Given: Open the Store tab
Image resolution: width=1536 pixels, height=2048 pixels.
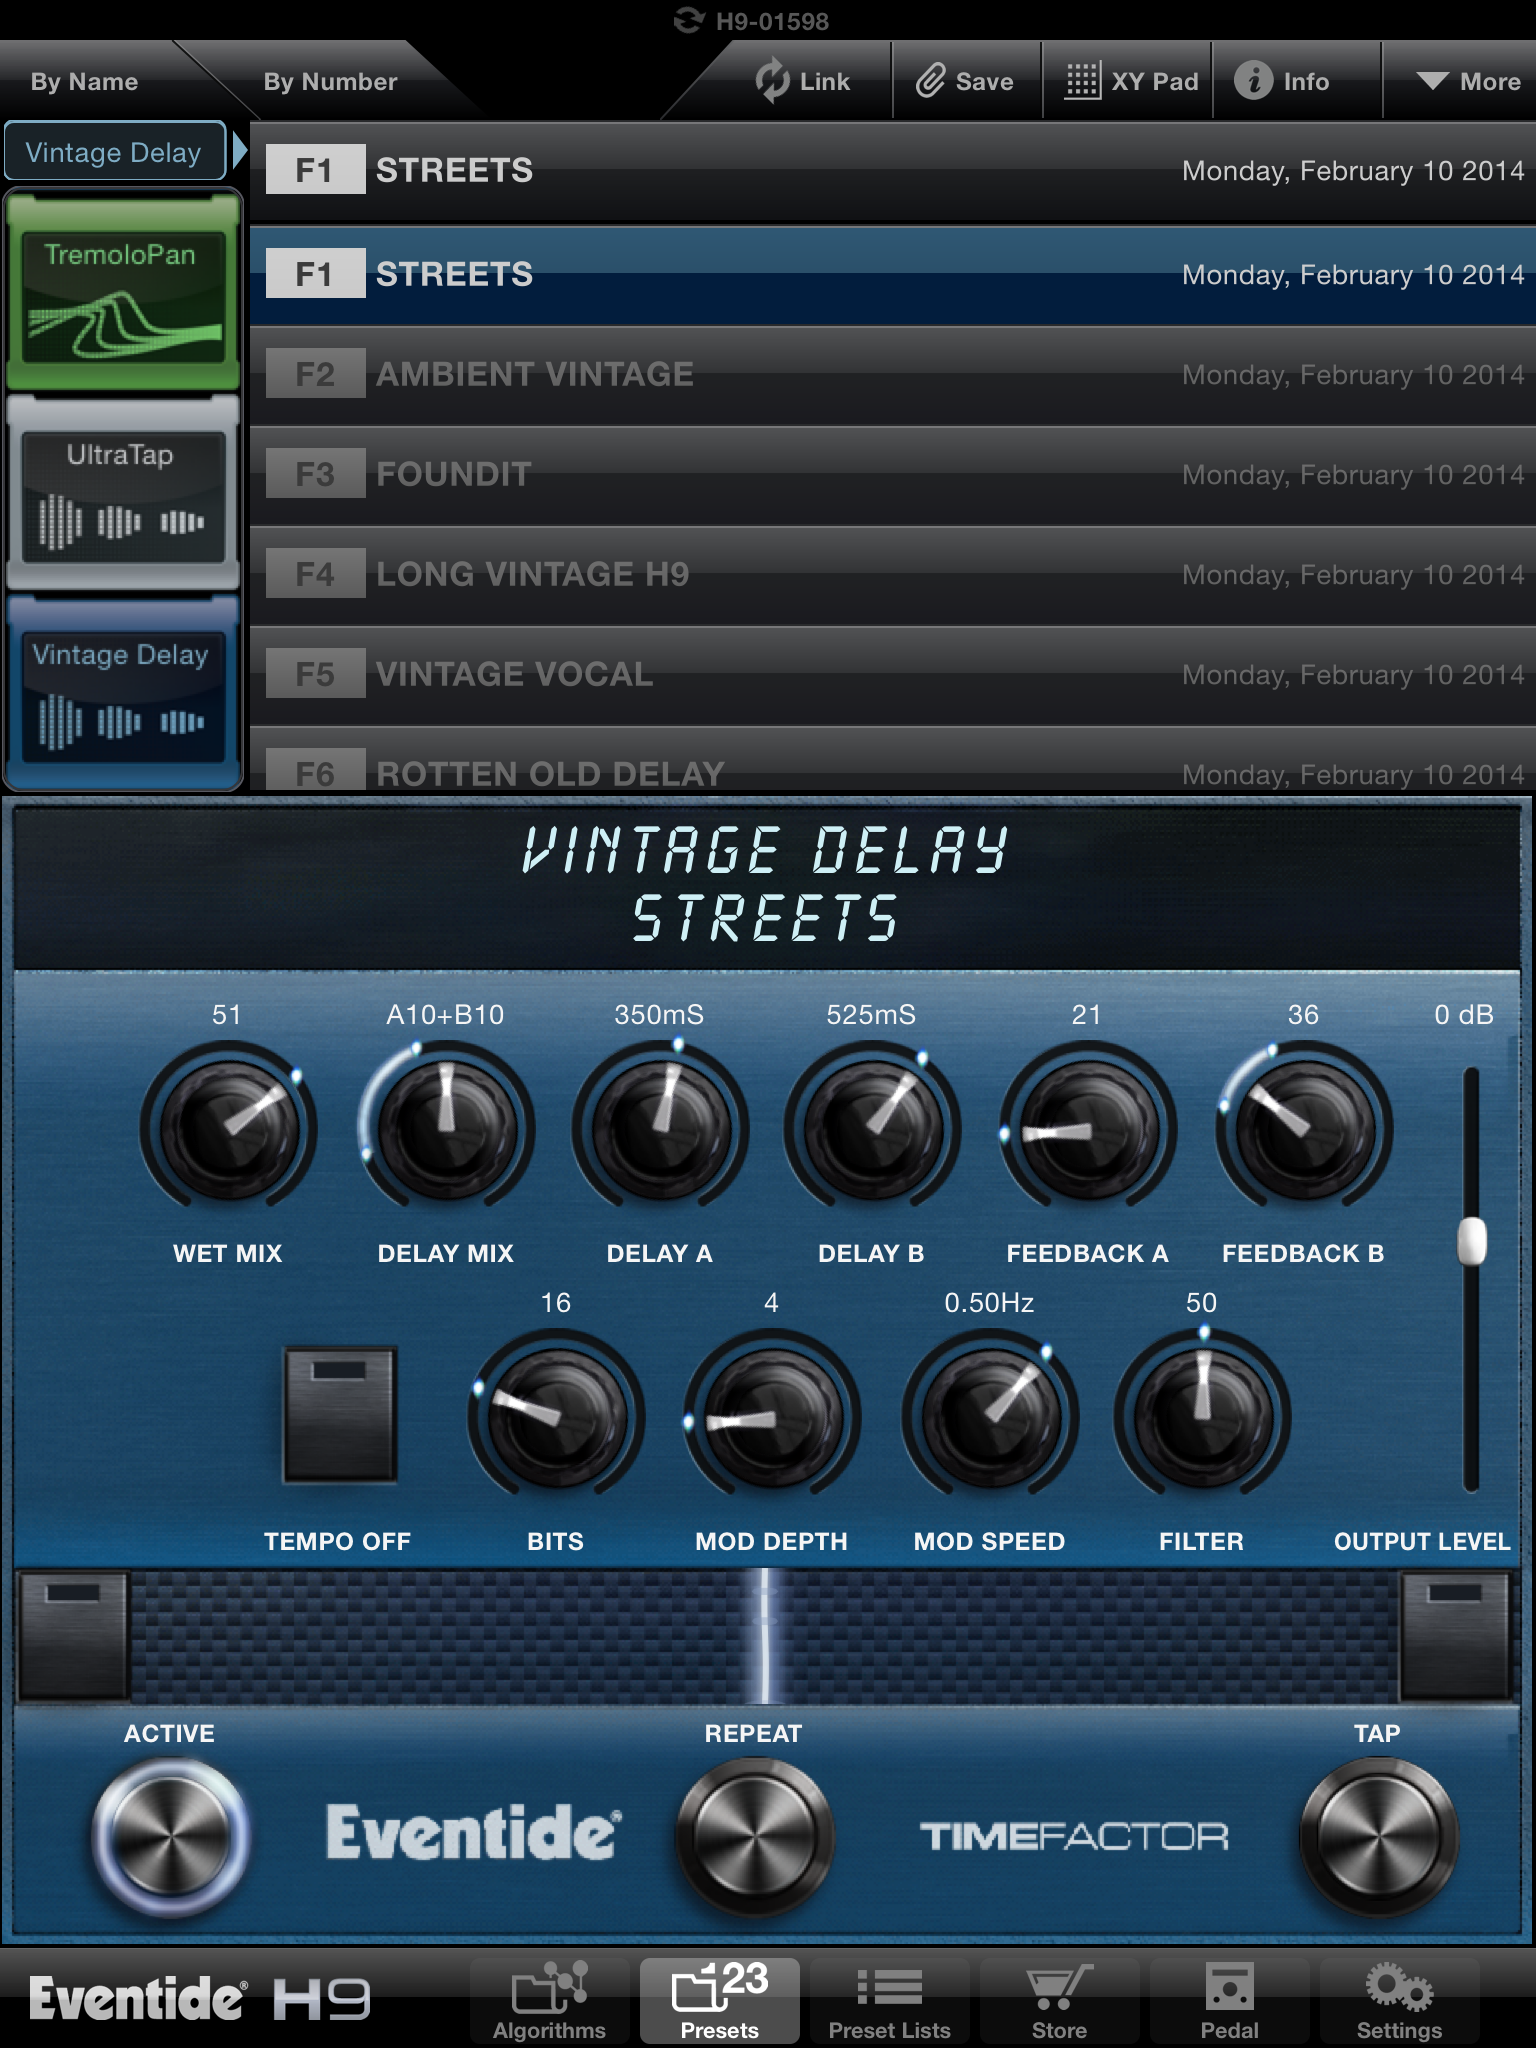Looking at the screenshot, I should pos(1059,2000).
